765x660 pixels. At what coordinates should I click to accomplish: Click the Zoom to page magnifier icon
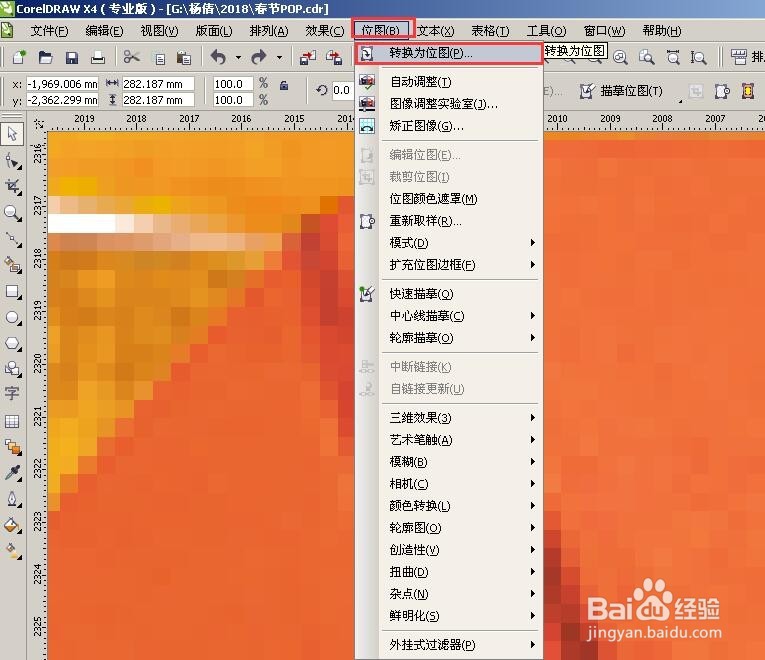tap(646, 58)
